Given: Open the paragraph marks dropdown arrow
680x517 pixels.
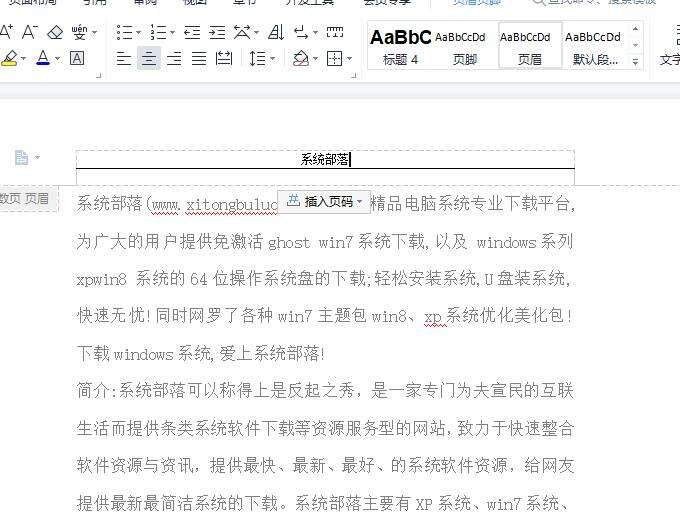Looking at the screenshot, I should tap(315, 33).
